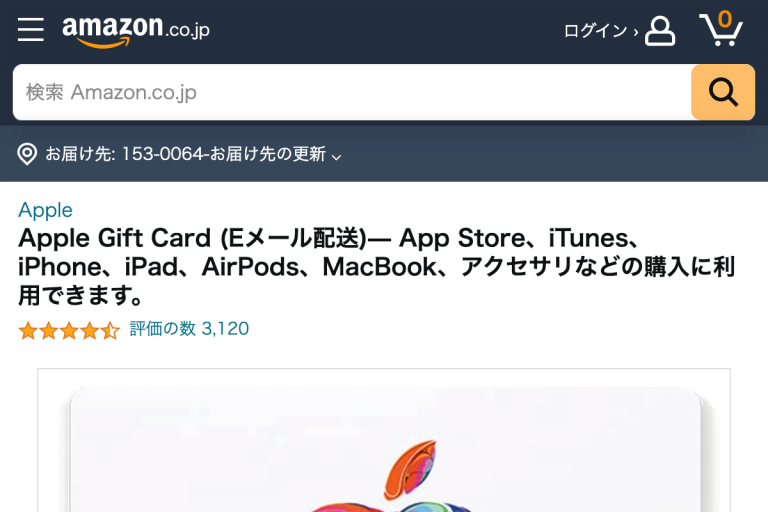Click the Apple Gift Card product title
The width and height of the screenshot is (768, 512).
tap(376, 266)
